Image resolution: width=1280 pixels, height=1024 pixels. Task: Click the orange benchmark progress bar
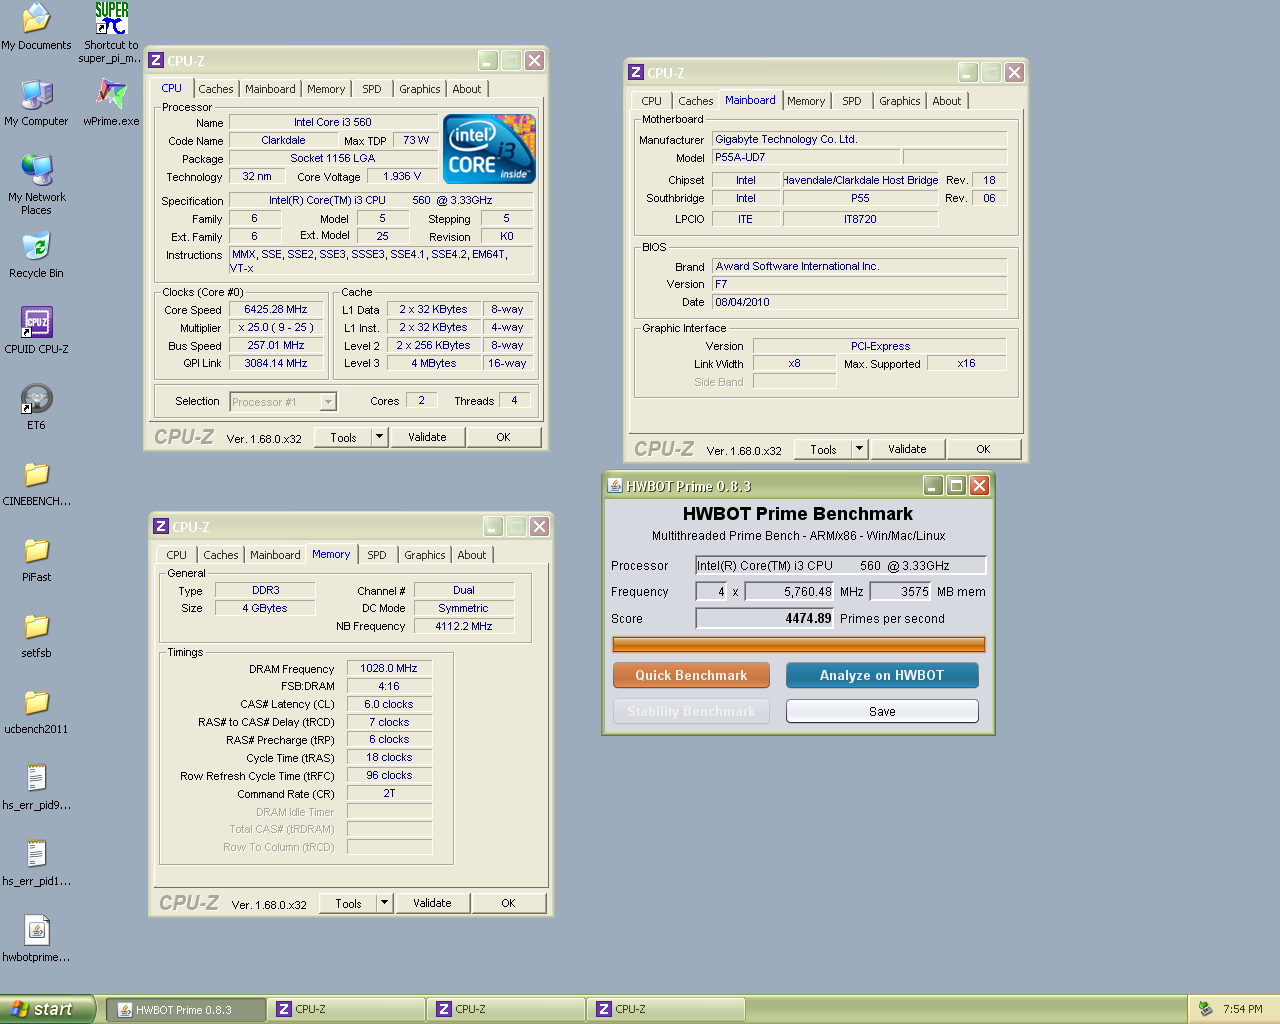tap(798, 644)
